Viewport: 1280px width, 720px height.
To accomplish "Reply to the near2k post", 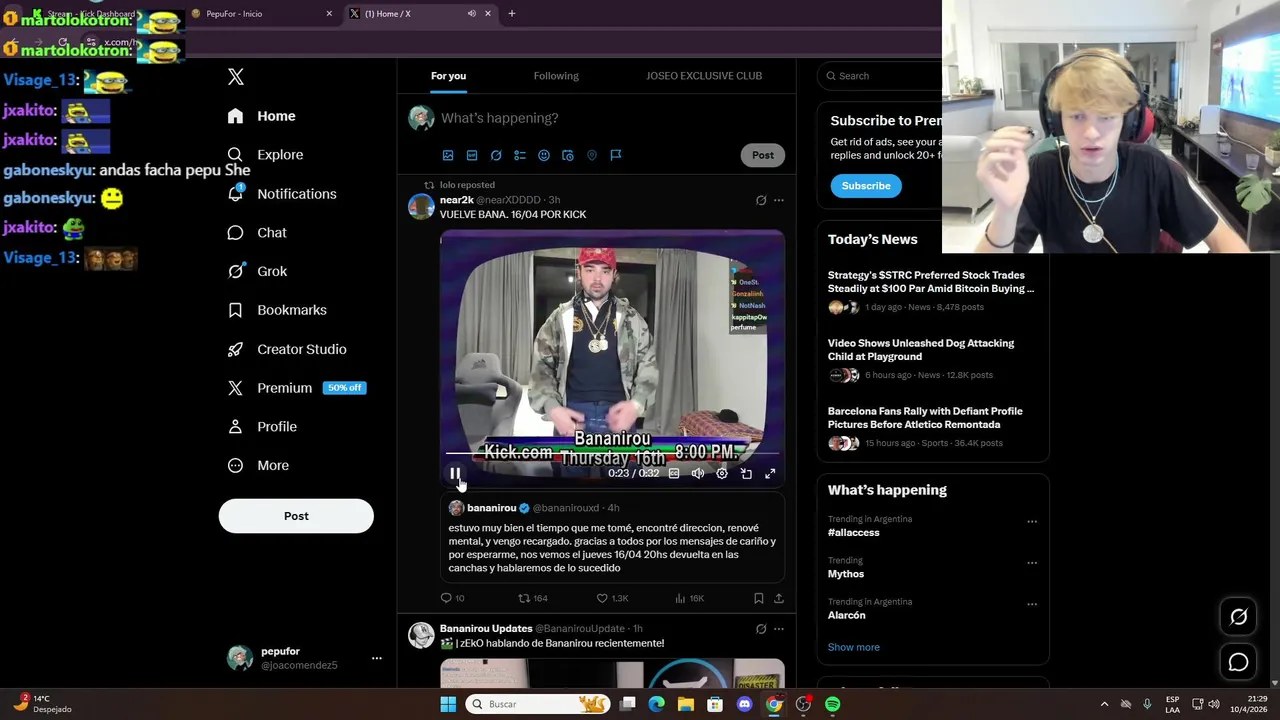I will pyautogui.click(x=452, y=598).
